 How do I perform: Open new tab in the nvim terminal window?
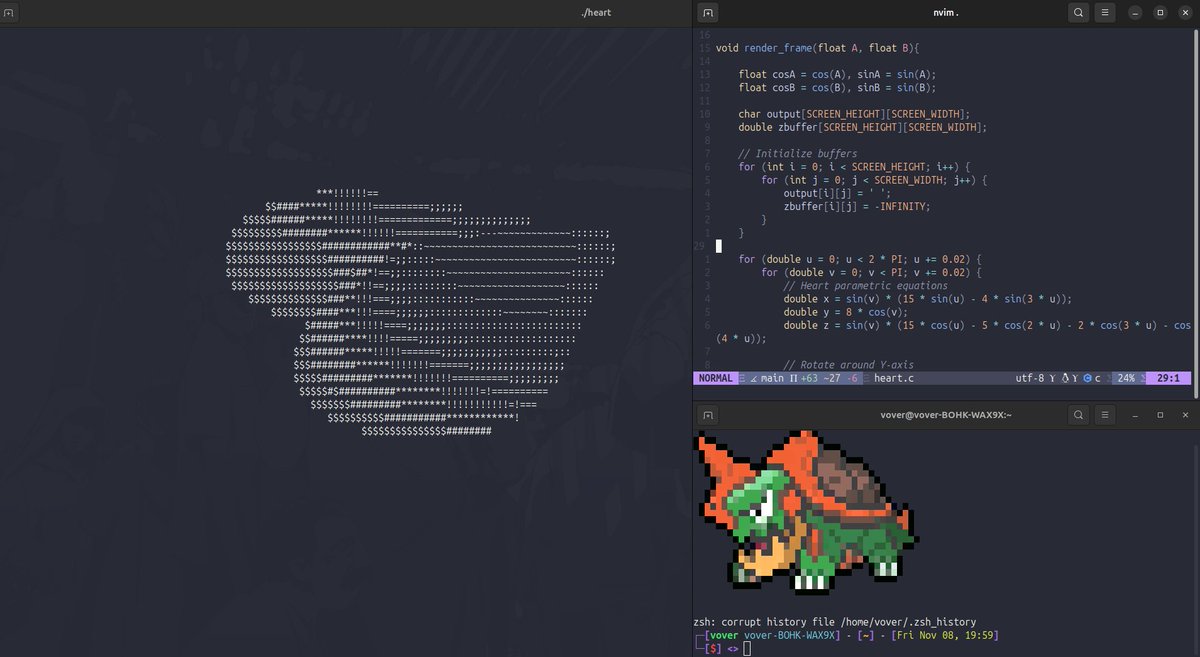pos(708,13)
